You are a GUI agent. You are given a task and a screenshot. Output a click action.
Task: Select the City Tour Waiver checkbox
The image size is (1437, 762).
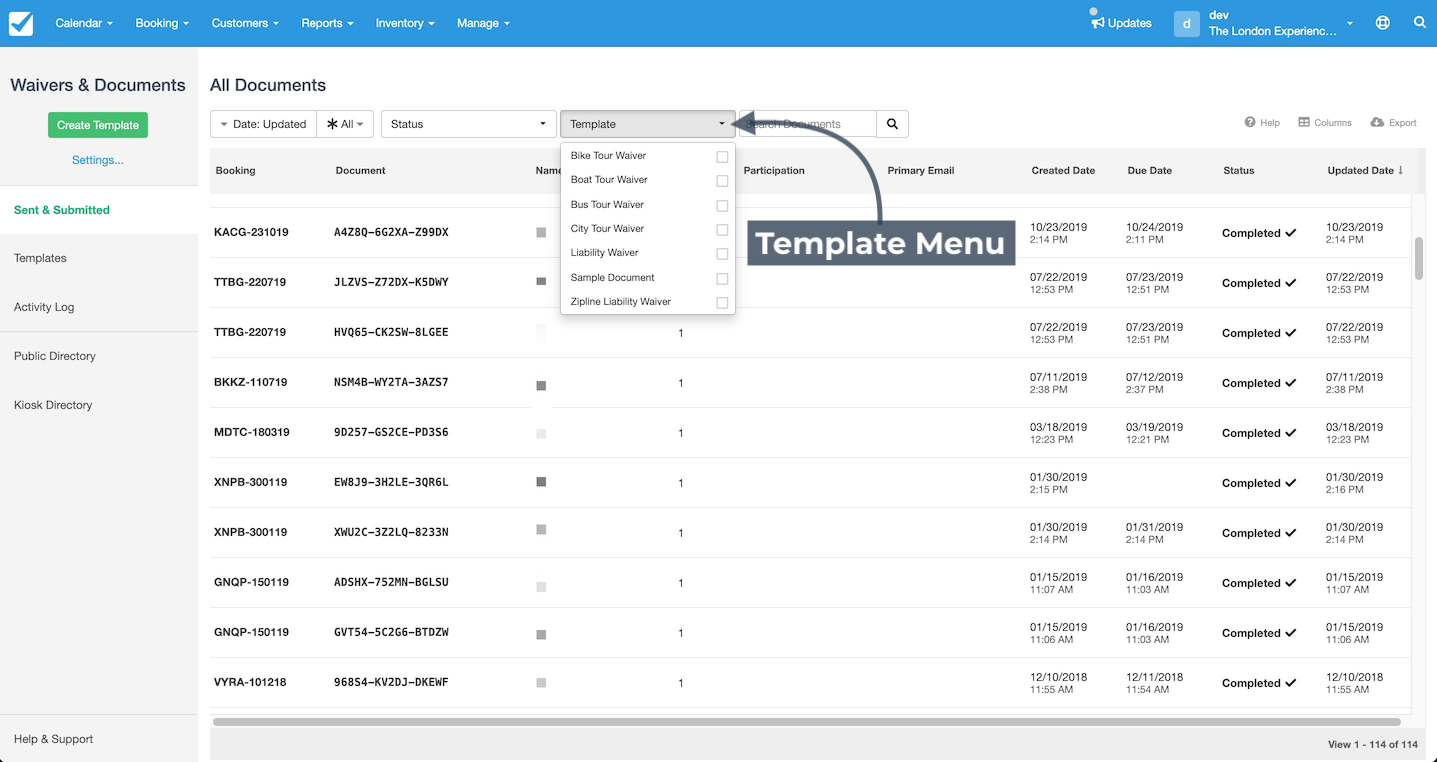722,230
